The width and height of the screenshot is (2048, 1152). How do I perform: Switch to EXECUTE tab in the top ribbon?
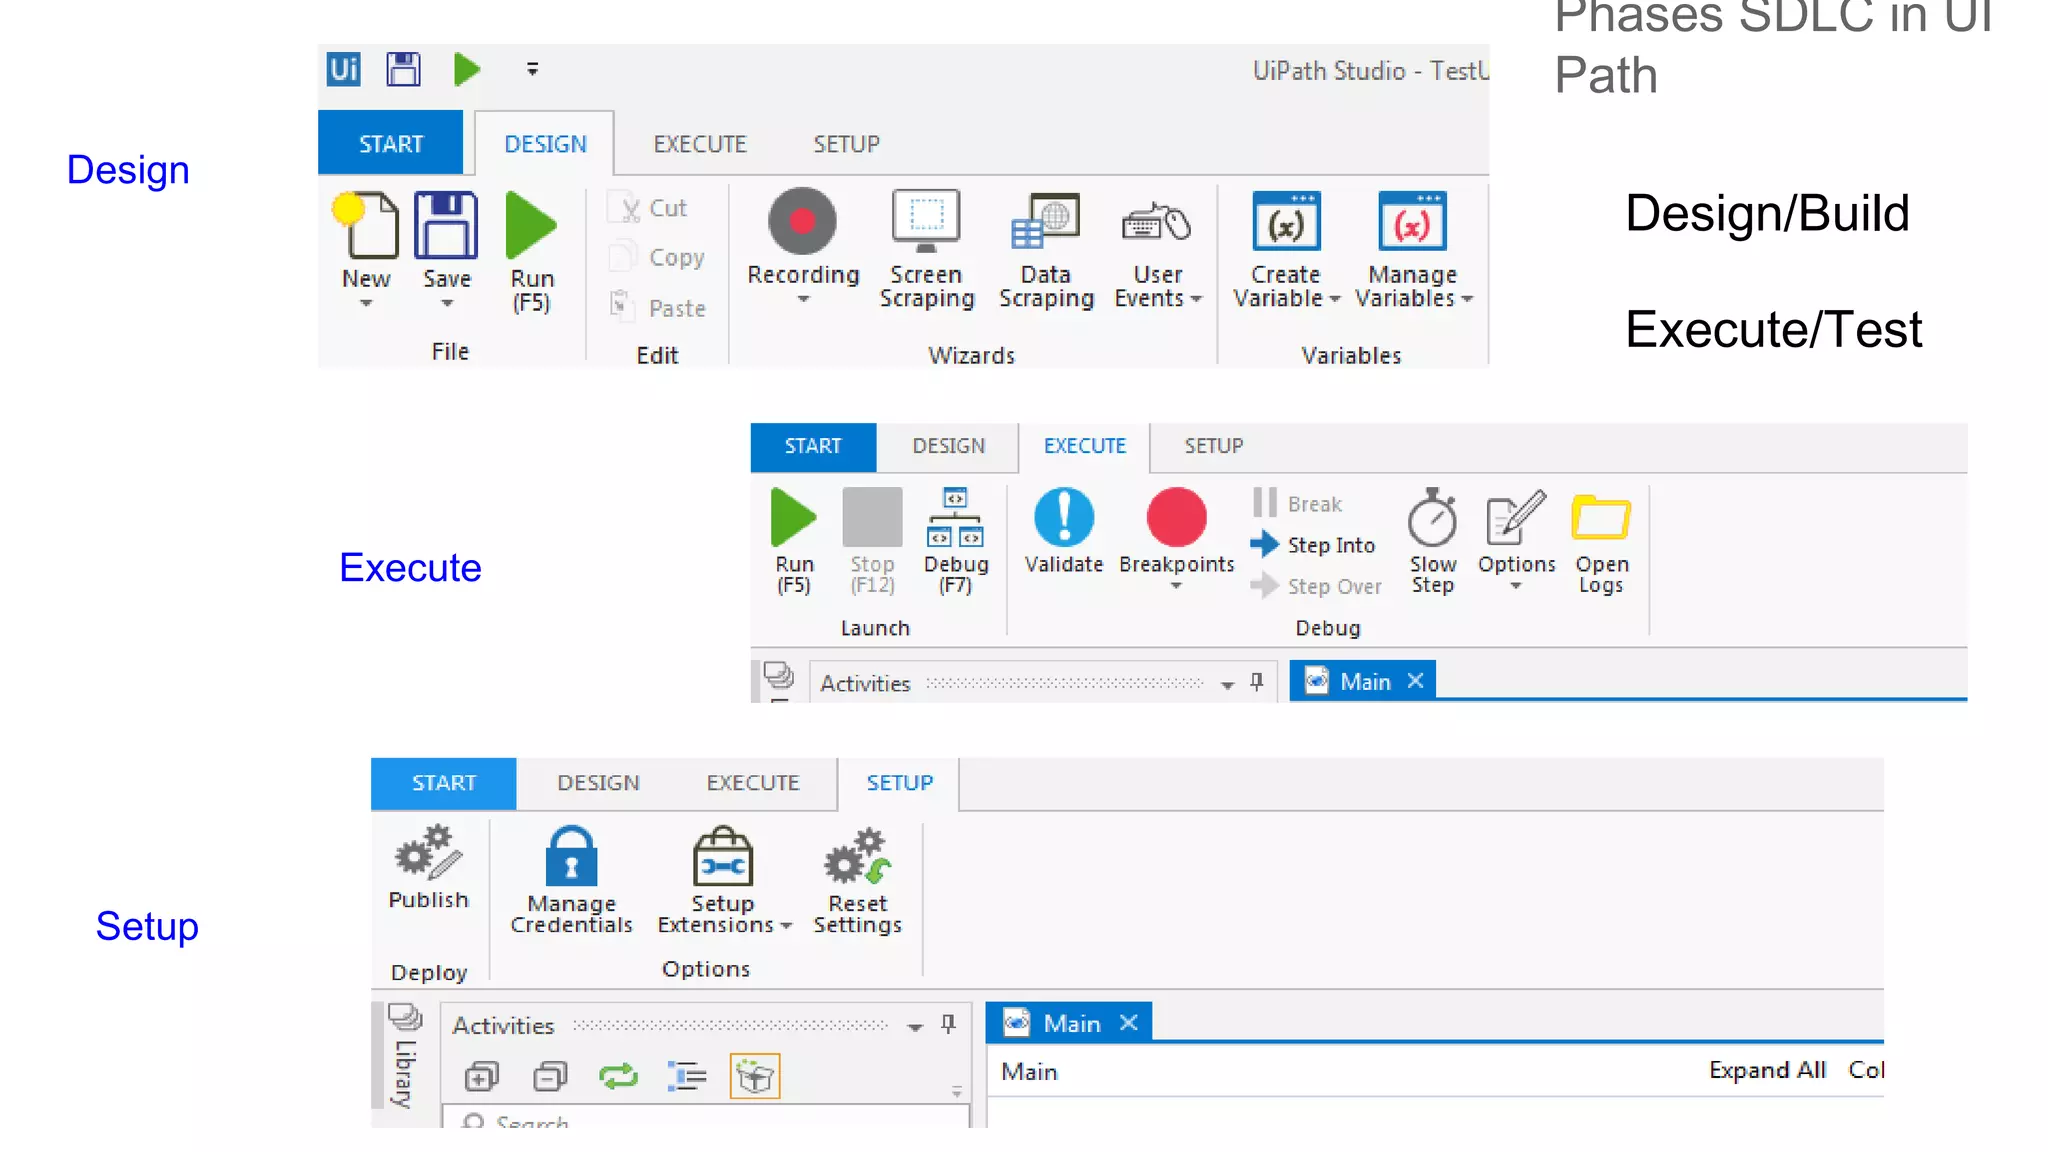point(700,143)
